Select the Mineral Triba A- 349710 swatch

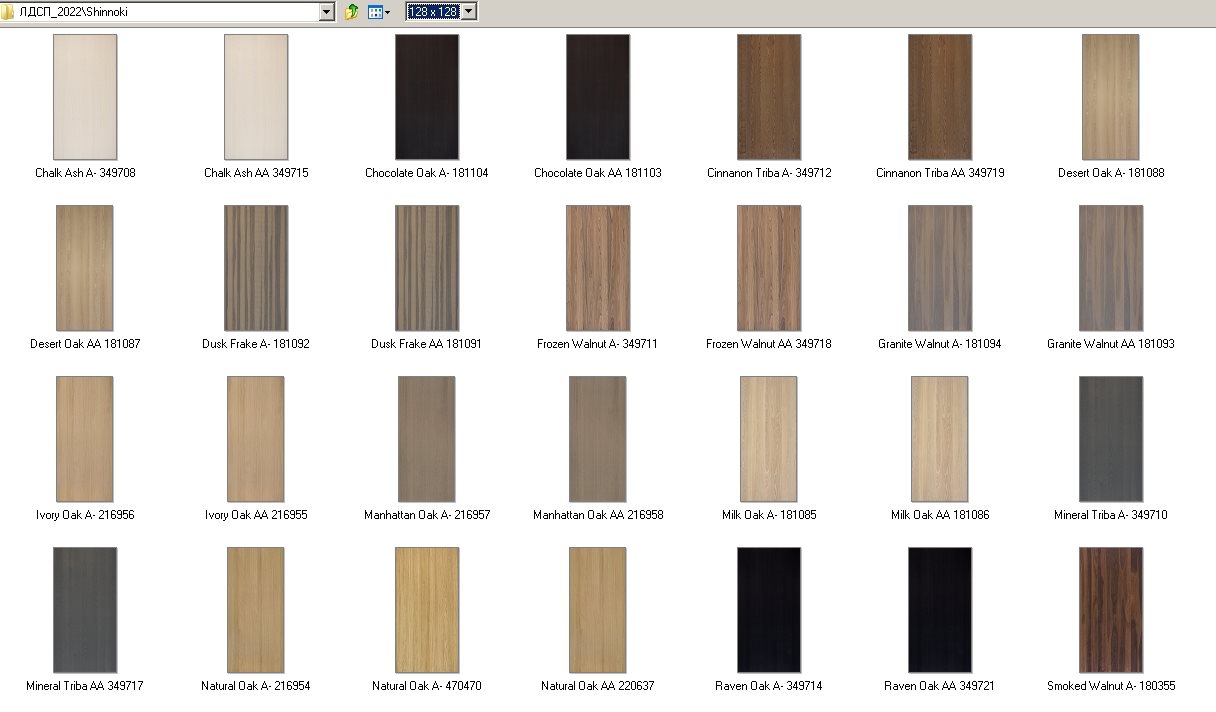(1111, 439)
